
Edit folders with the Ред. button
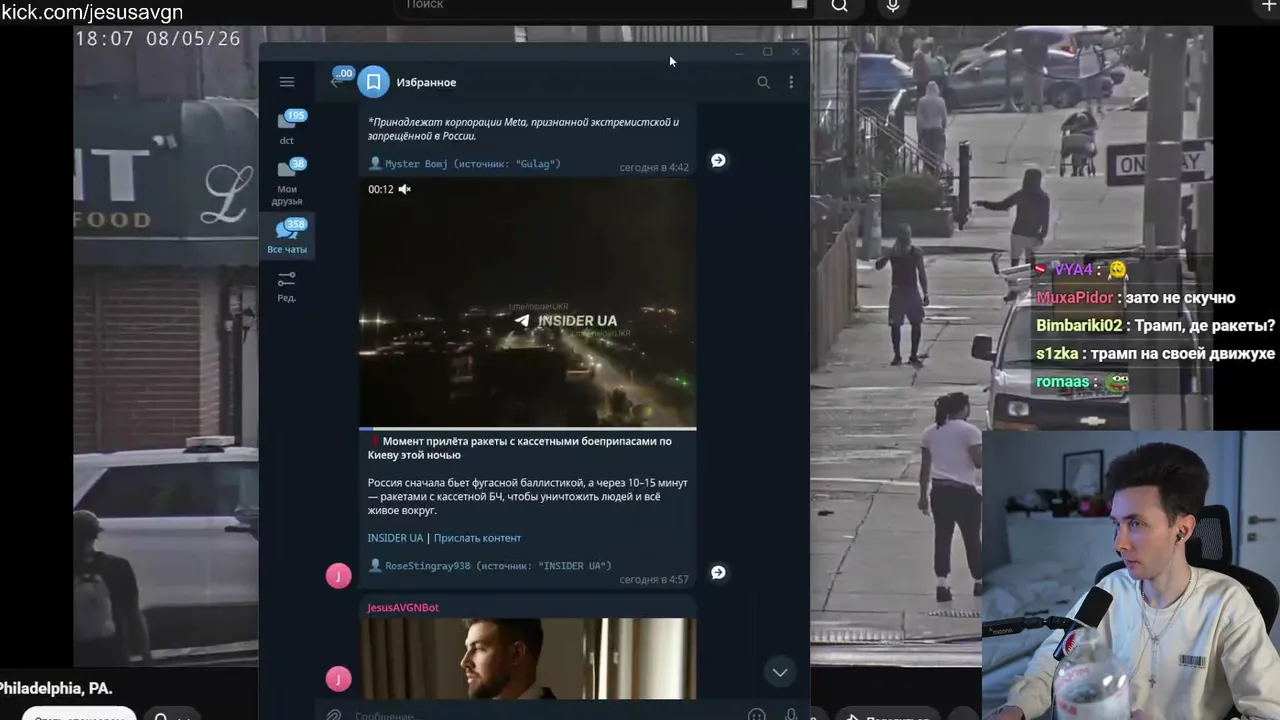coord(287,286)
